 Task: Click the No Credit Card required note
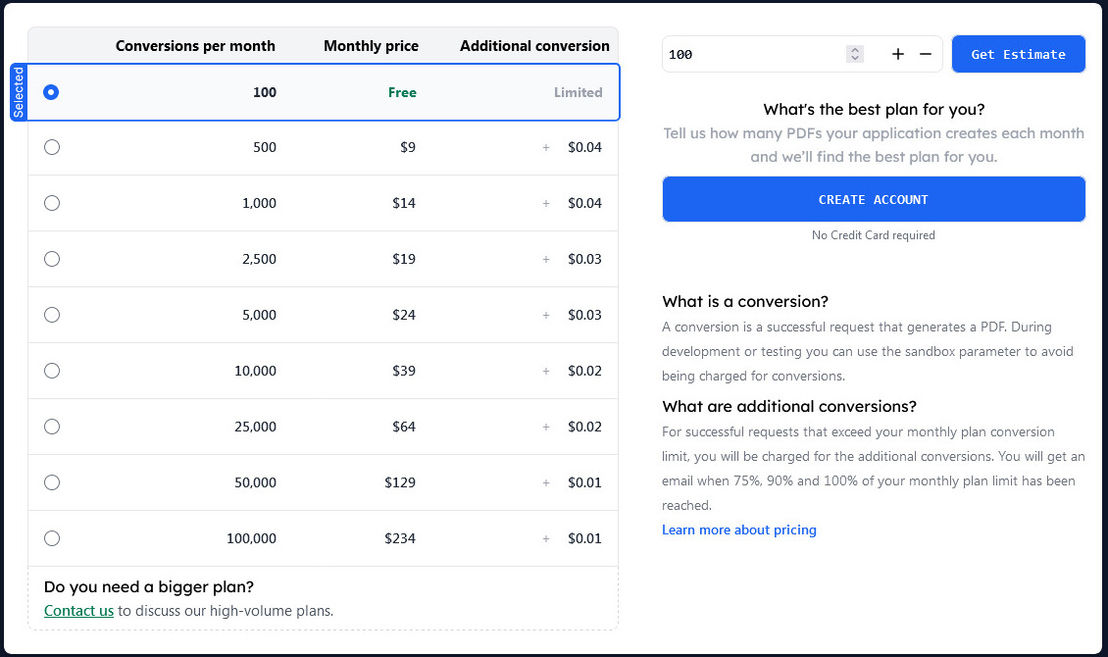click(873, 235)
